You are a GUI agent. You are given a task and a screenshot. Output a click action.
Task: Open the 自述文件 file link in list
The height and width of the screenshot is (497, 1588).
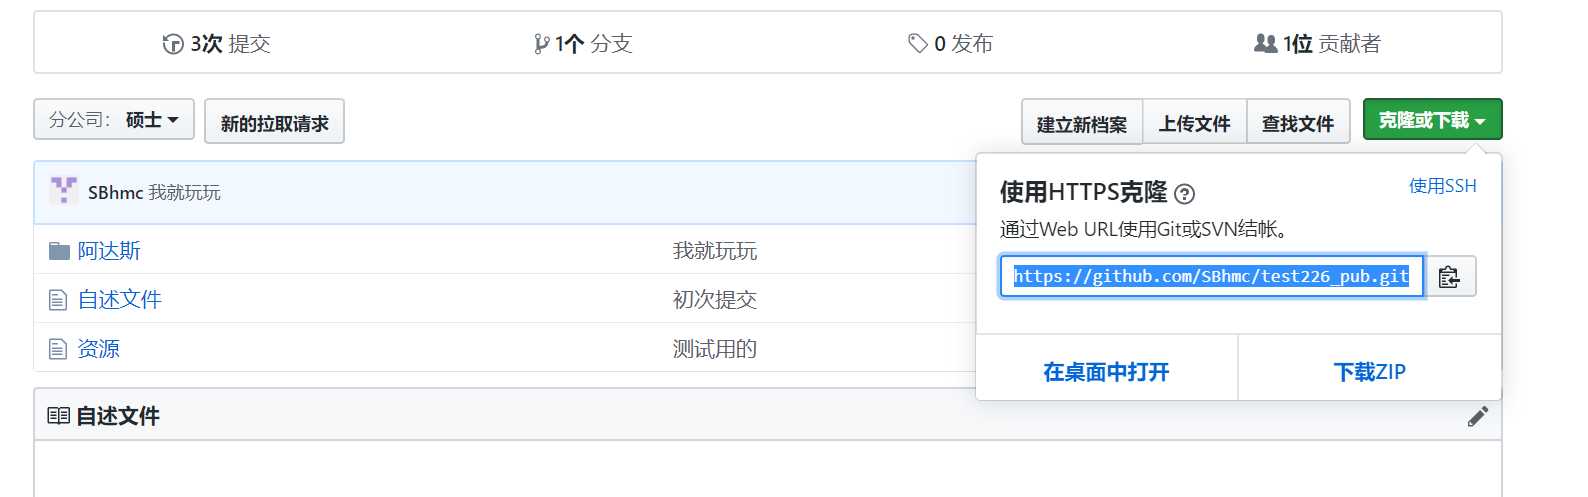pos(120,300)
